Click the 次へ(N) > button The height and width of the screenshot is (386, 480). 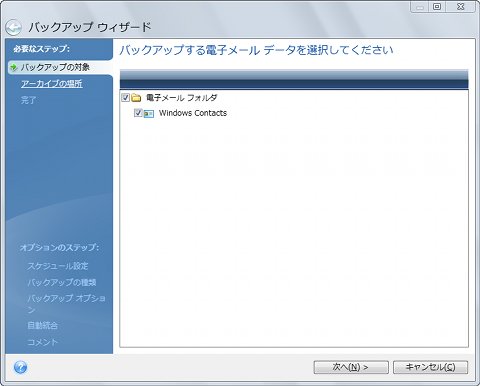click(x=351, y=367)
